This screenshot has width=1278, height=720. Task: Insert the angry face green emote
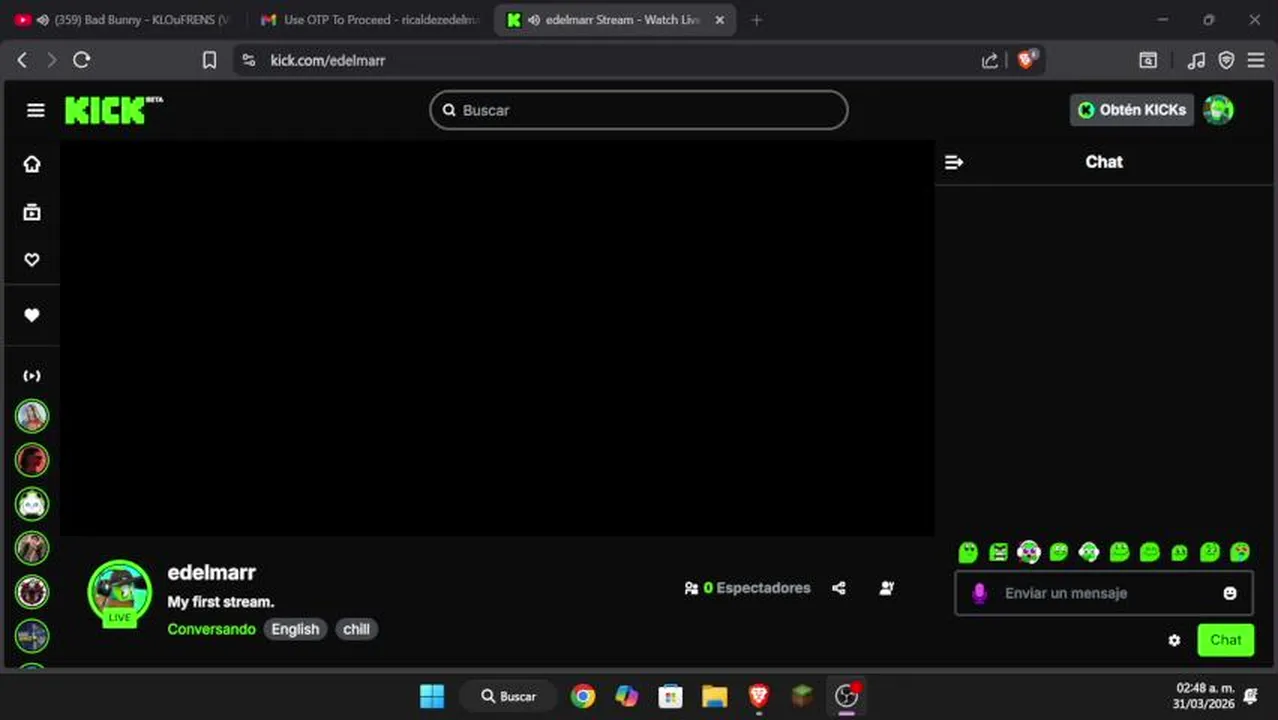pos(998,552)
